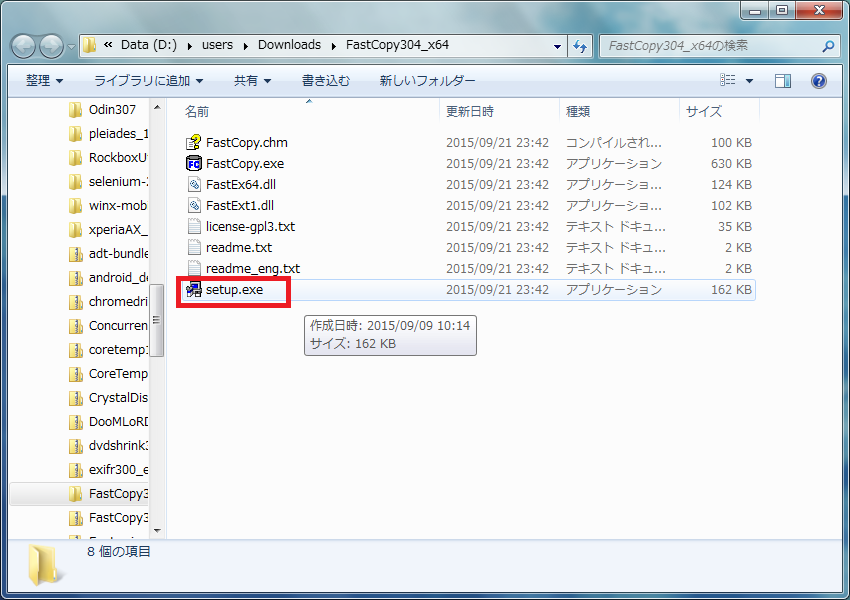
Task: Open the ライブラリに追加 menu
Action: [x=149, y=81]
